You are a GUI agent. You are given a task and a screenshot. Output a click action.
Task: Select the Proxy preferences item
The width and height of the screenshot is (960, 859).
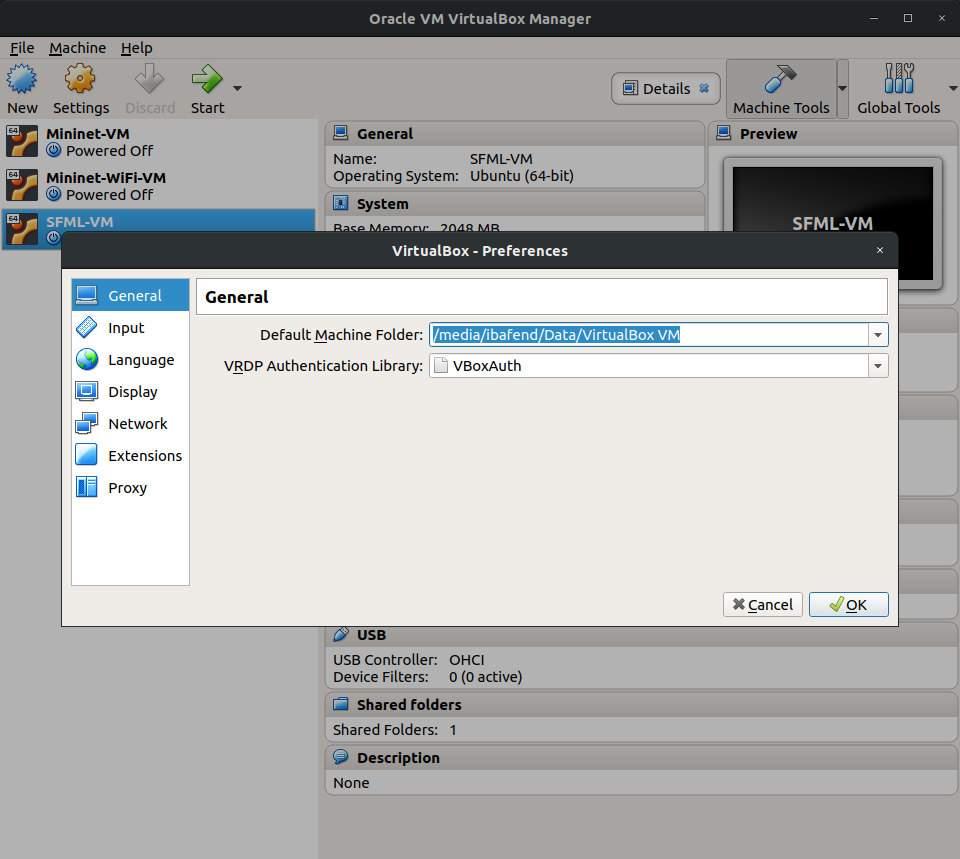127,488
